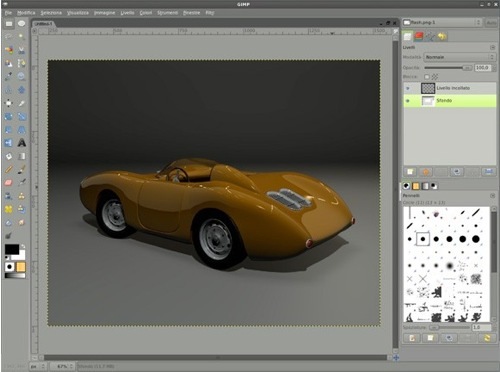Select the Crop knife tool
Screen dimensions: 500x372
point(22,103)
